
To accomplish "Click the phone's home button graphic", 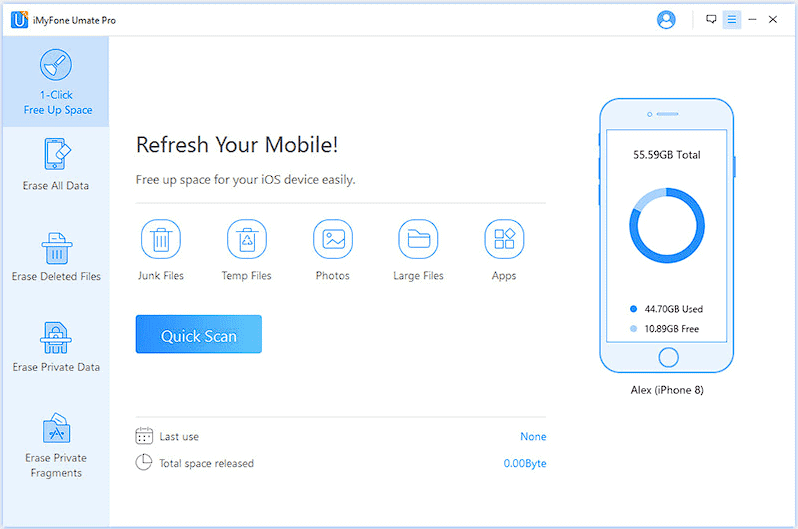I will pyautogui.click(x=668, y=357).
